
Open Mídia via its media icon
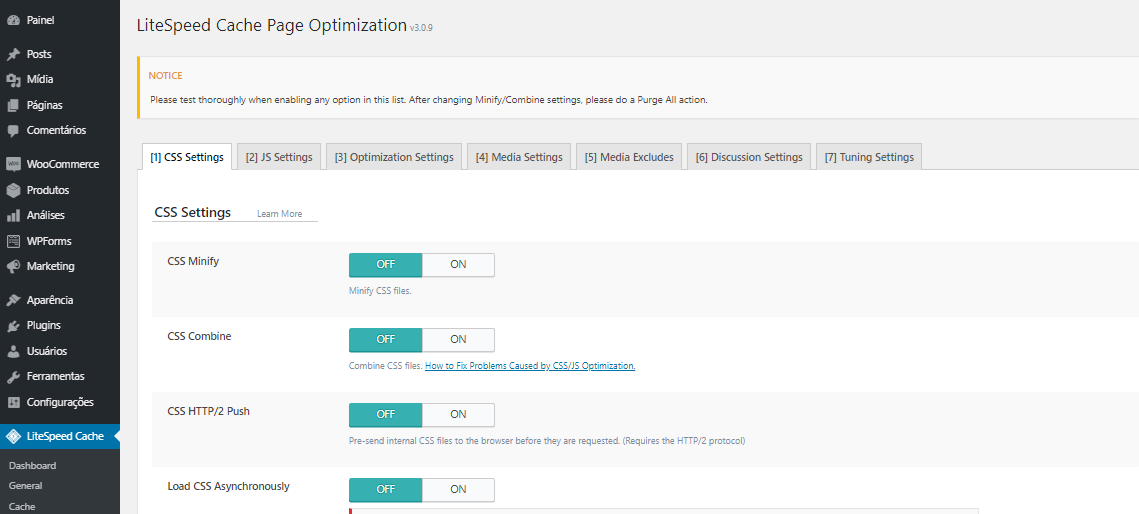13,80
